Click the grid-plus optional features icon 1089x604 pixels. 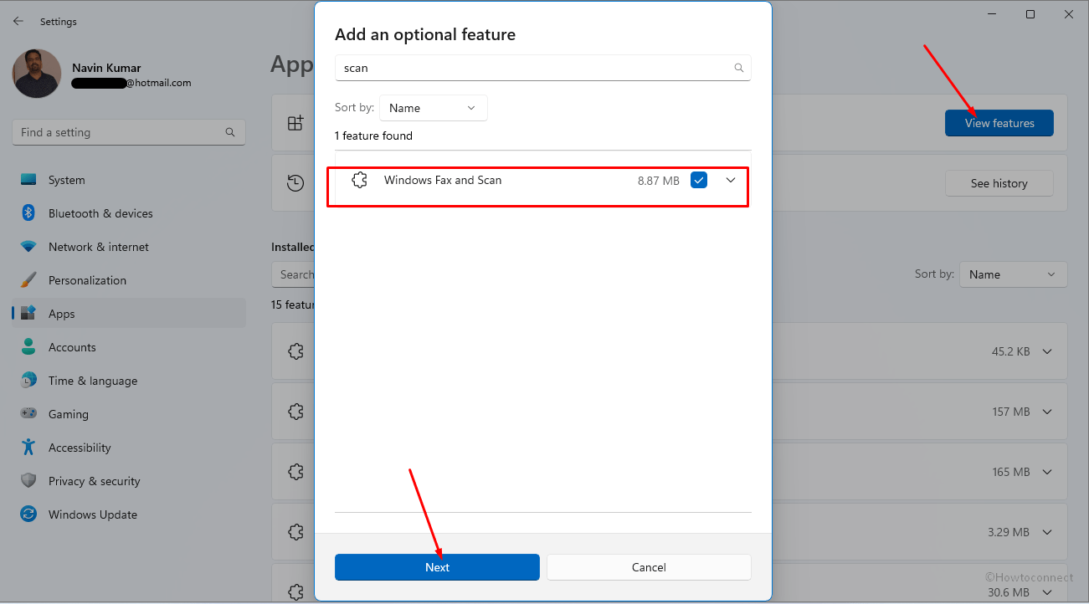pos(295,123)
